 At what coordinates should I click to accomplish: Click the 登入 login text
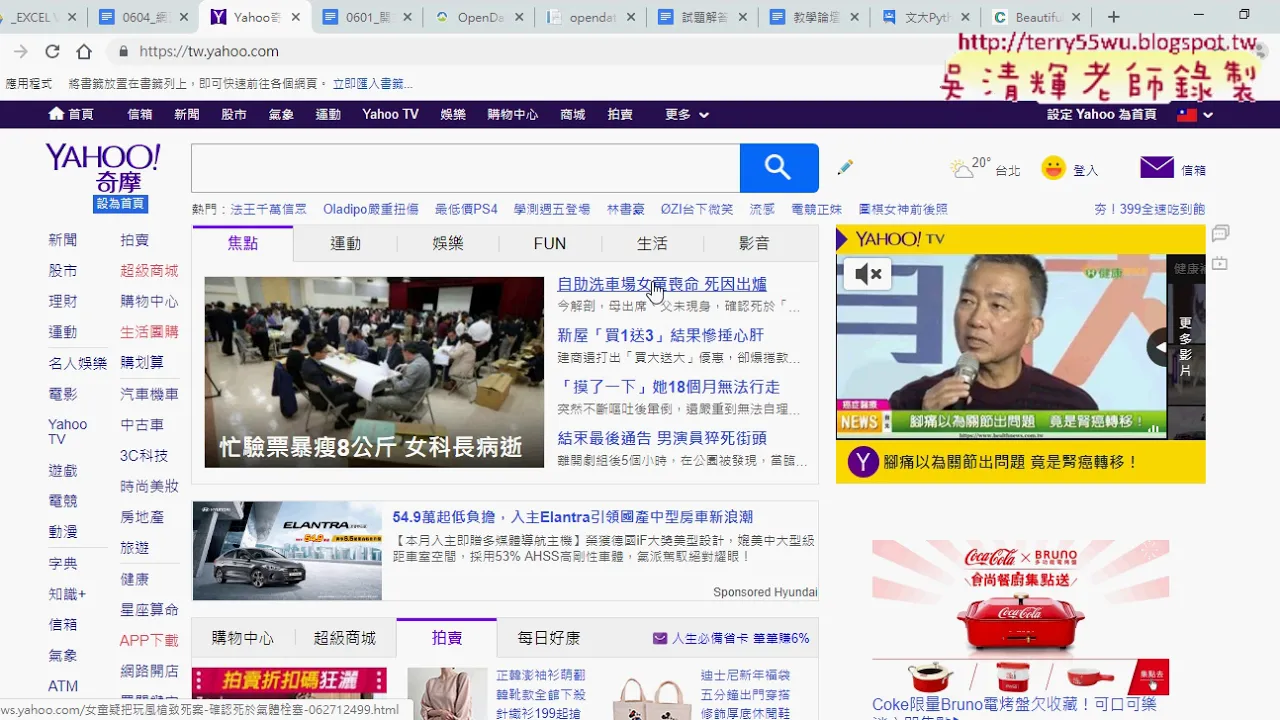click(x=1085, y=170)
